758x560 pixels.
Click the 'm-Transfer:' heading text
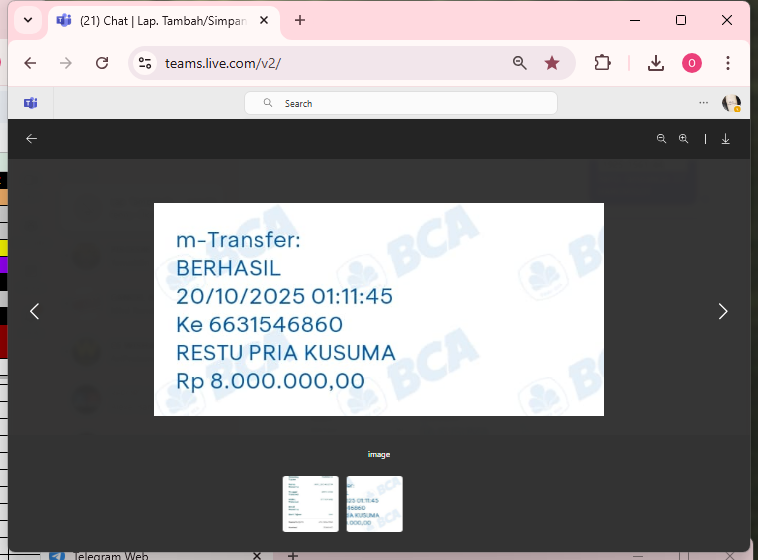click(x=238, y=240)
